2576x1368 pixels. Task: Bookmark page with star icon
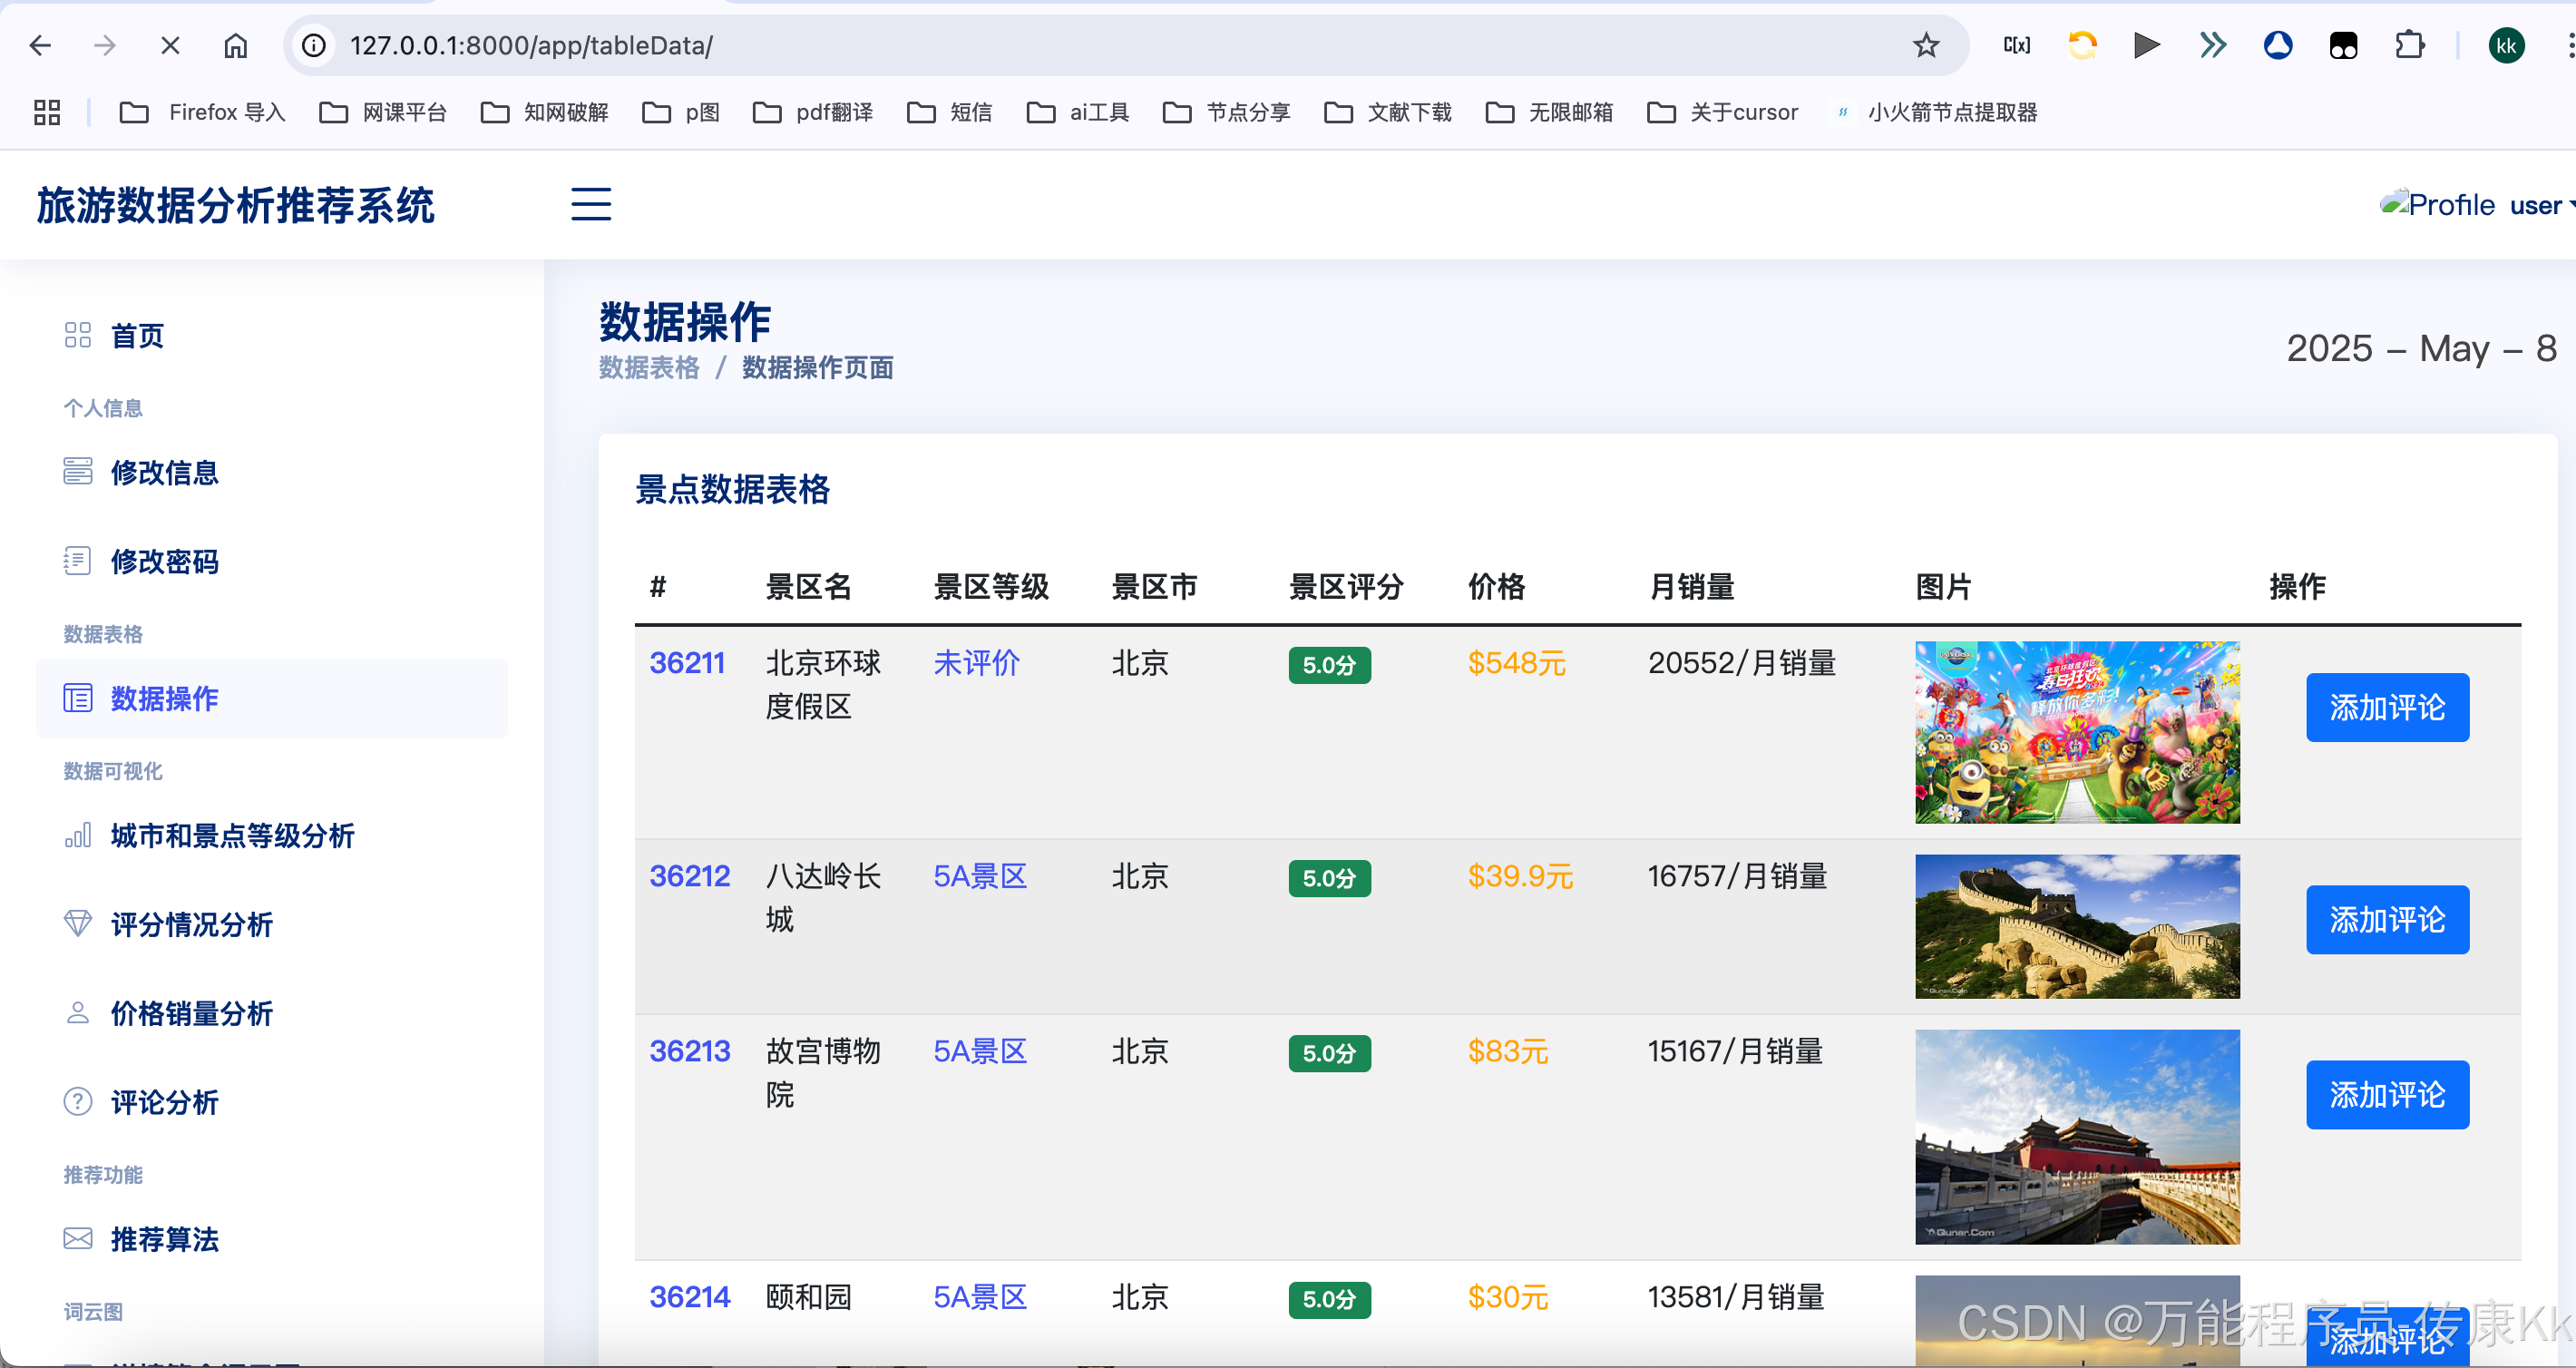coord(1926,45)
